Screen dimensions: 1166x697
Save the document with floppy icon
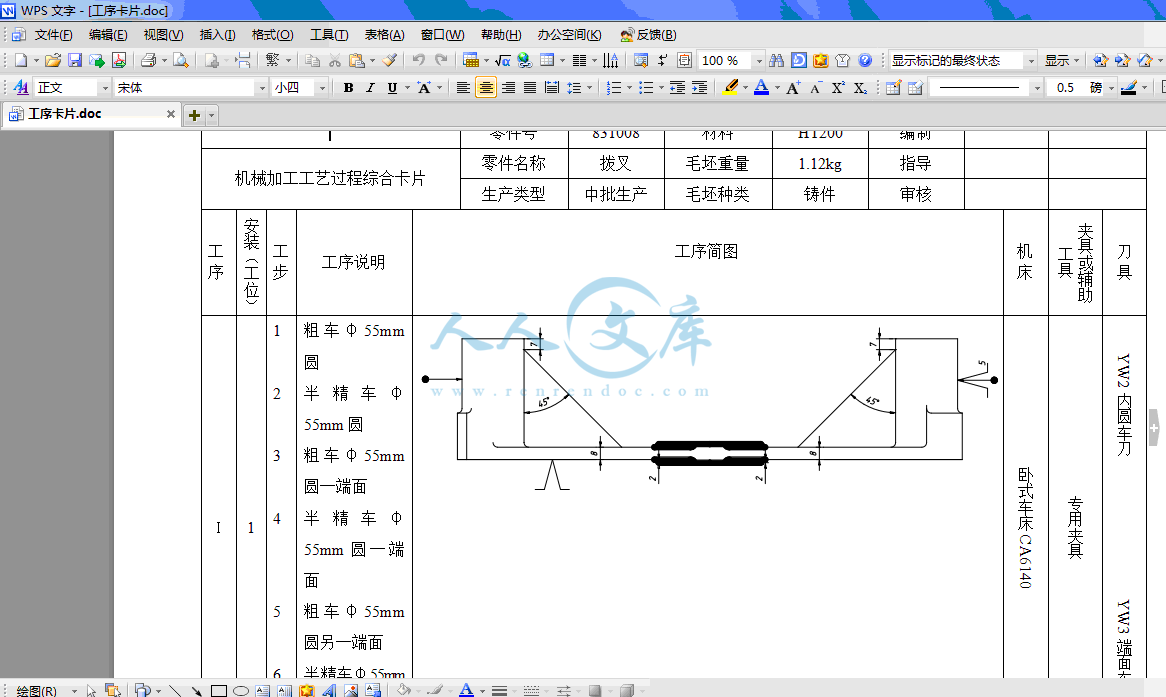tap(74, 60)
